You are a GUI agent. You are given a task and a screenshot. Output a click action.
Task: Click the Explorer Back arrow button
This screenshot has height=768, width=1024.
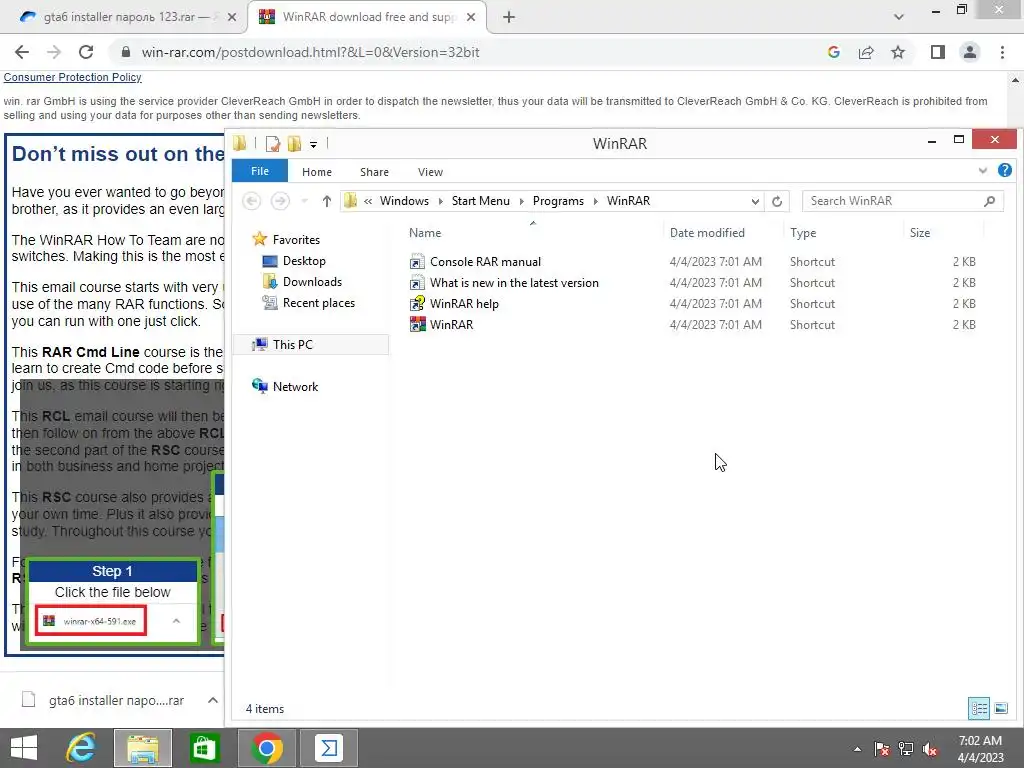[251, 201]
